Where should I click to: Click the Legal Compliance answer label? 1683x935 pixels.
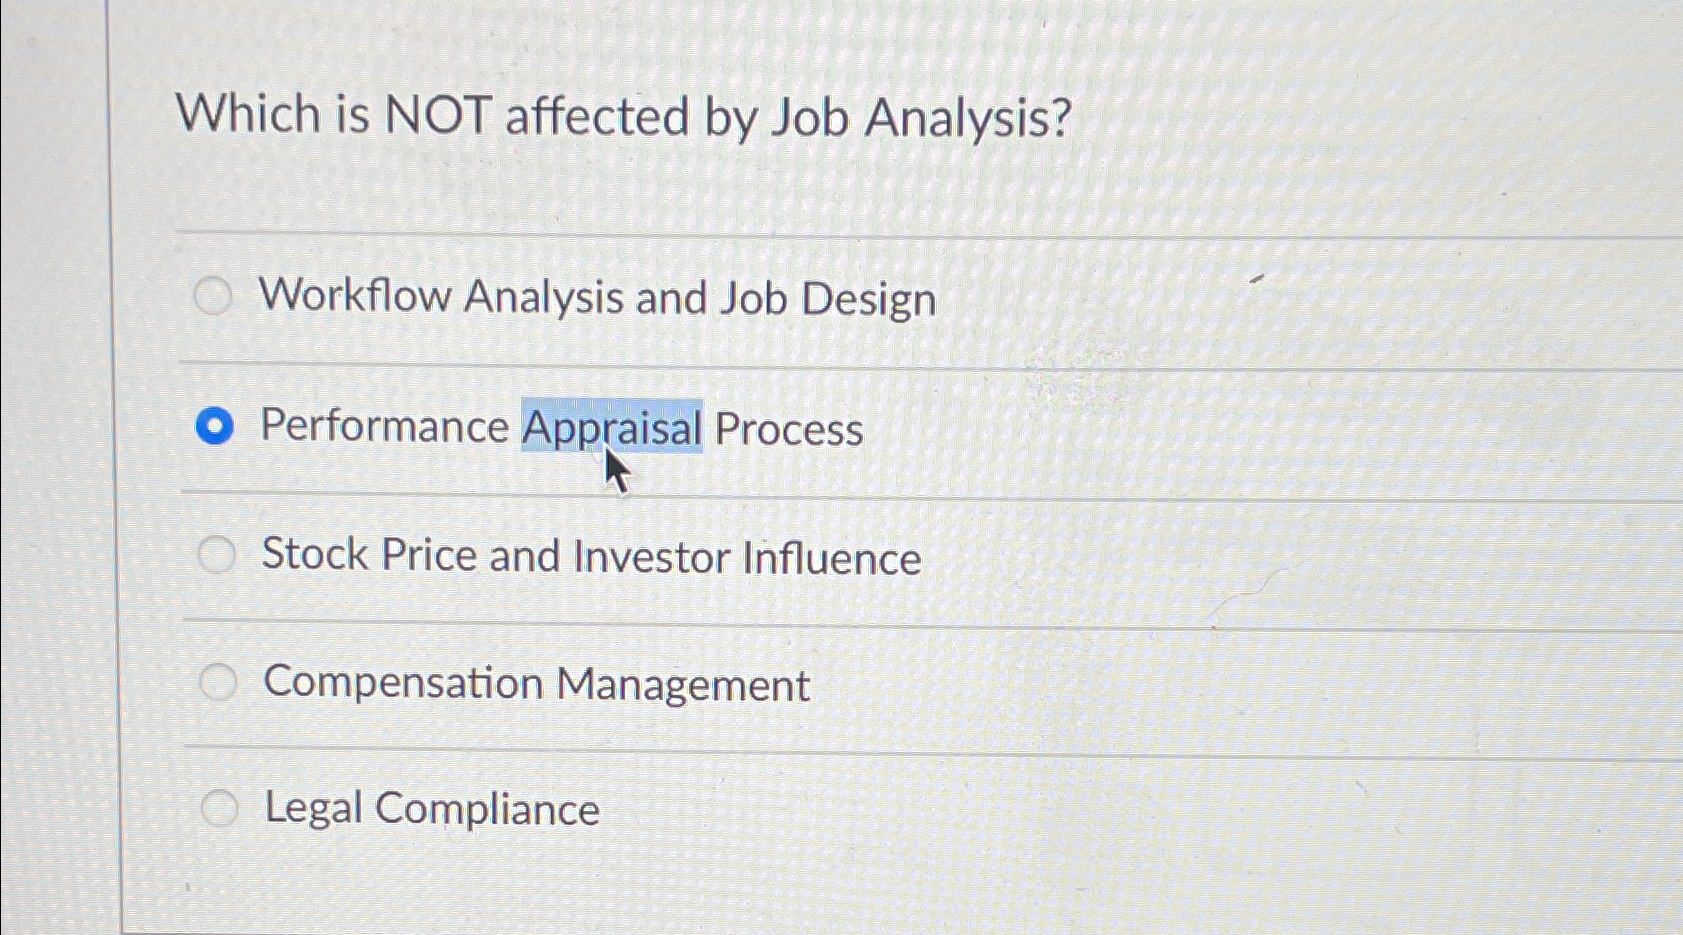pyautogui.click(x=429, y=809)
